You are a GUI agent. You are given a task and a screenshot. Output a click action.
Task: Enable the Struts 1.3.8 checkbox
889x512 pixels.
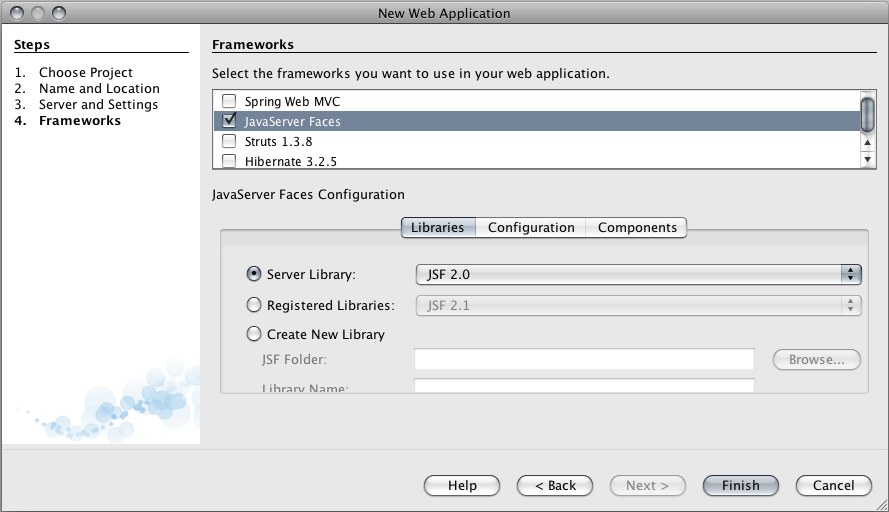(229, 141)
